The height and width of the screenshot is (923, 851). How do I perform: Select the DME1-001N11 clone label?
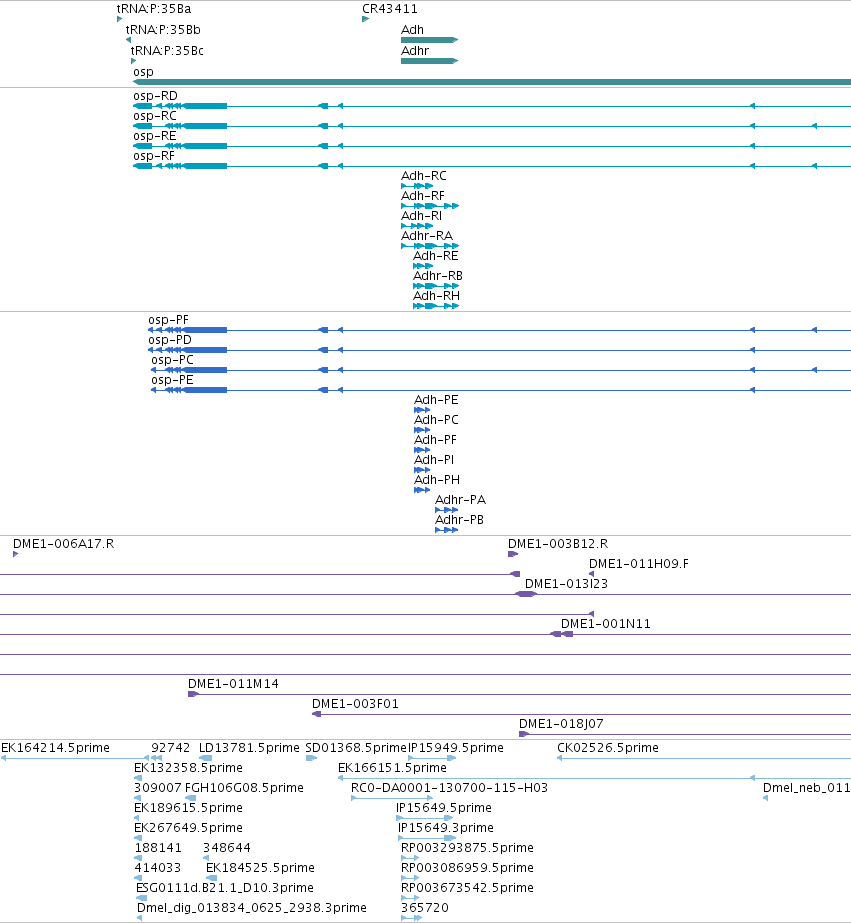[606, 624]
